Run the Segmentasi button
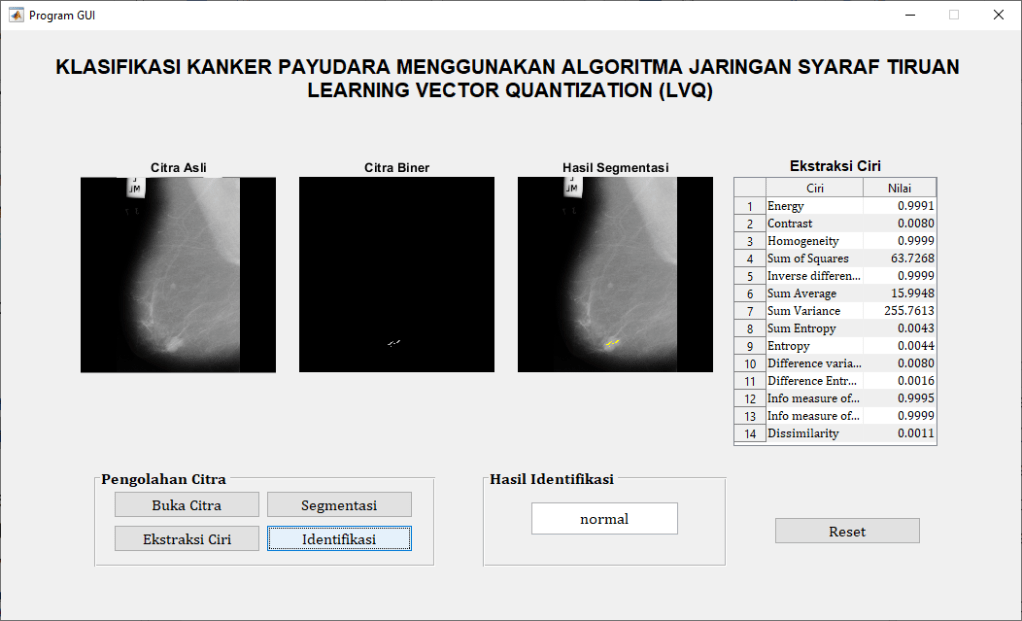This screenshot has width=1022, height=621. (339, 505)
